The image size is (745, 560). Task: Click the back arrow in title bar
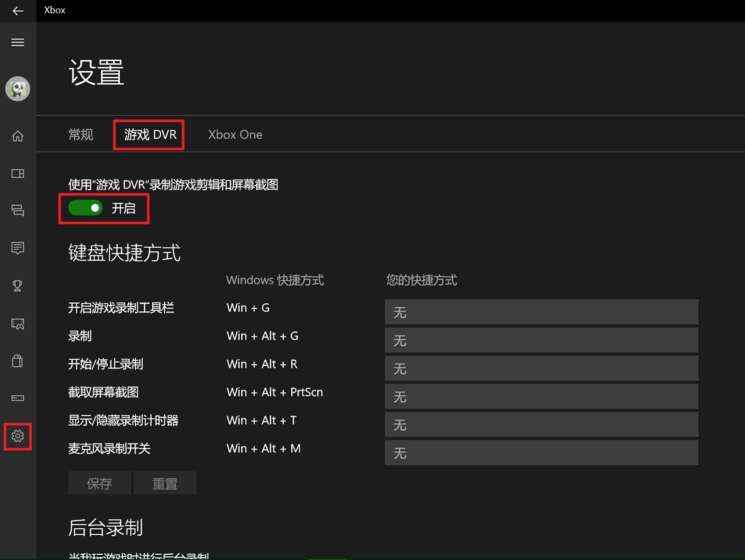point(17,10)
